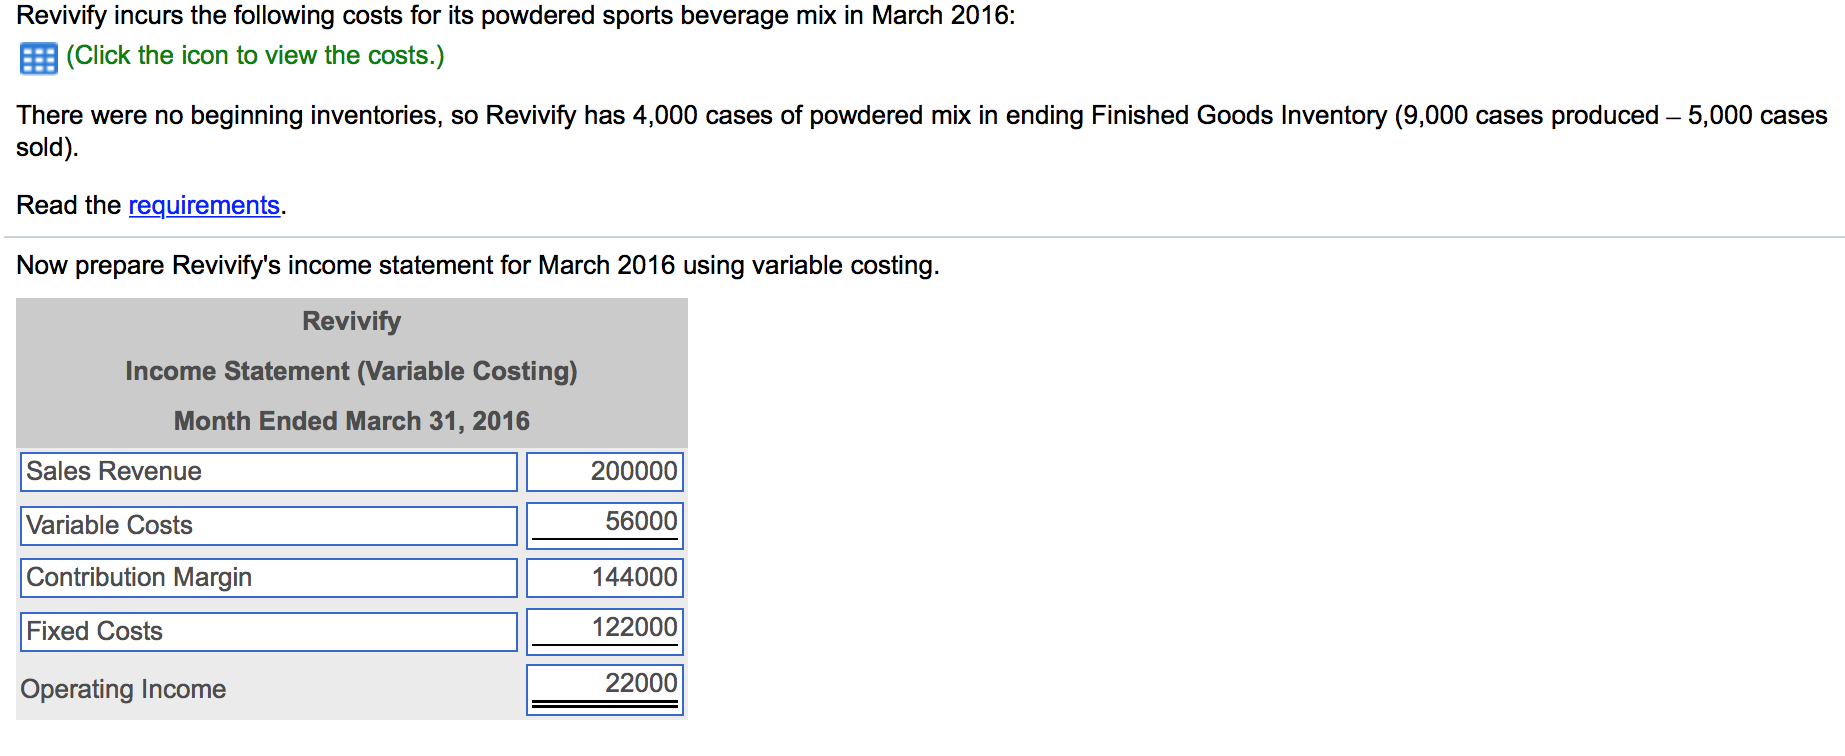Click the Fixed Costs label input box

[x=267, y=631]
